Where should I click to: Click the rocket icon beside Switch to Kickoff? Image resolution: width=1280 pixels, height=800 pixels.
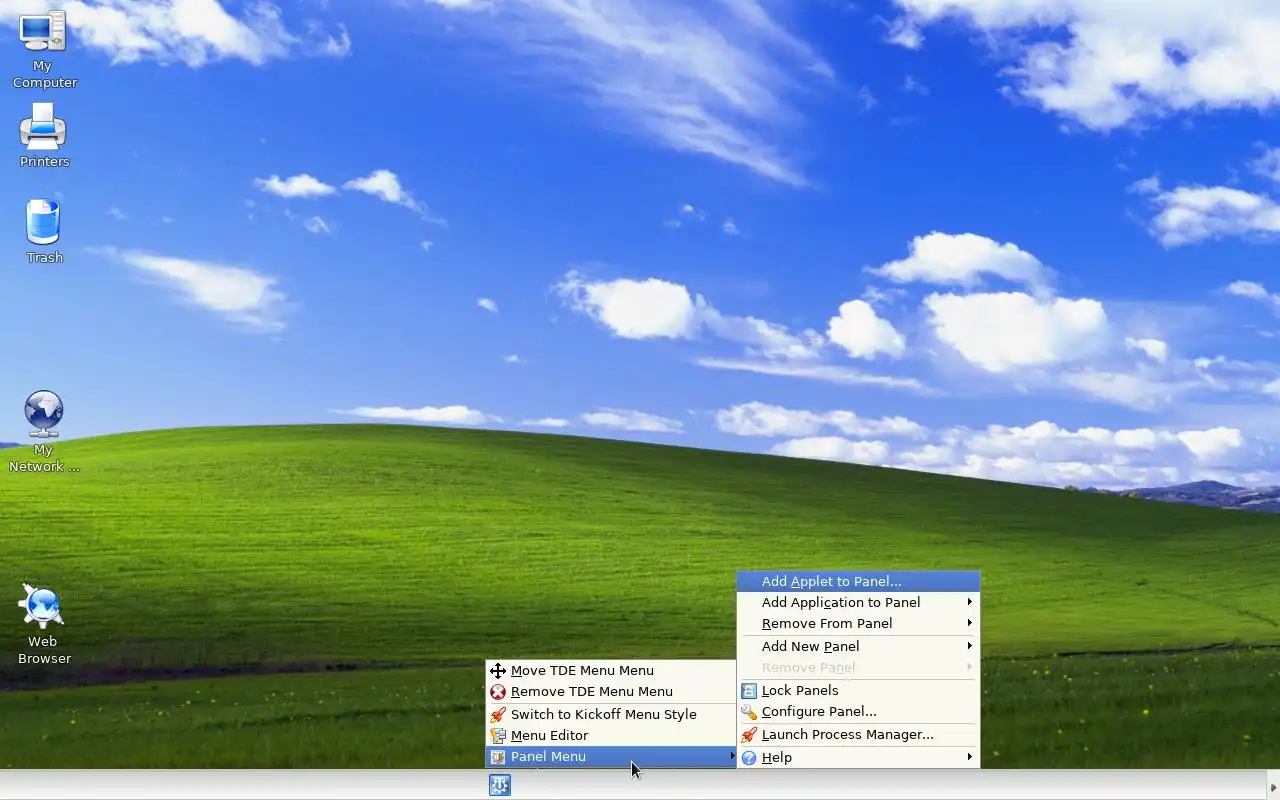tap(498, 715)
